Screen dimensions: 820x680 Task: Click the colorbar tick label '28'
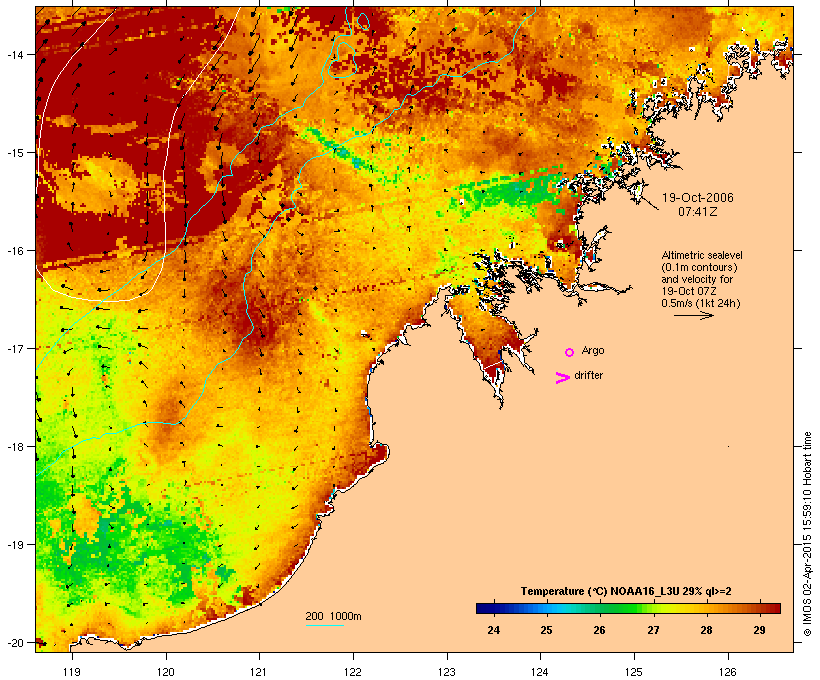point(706,630)
